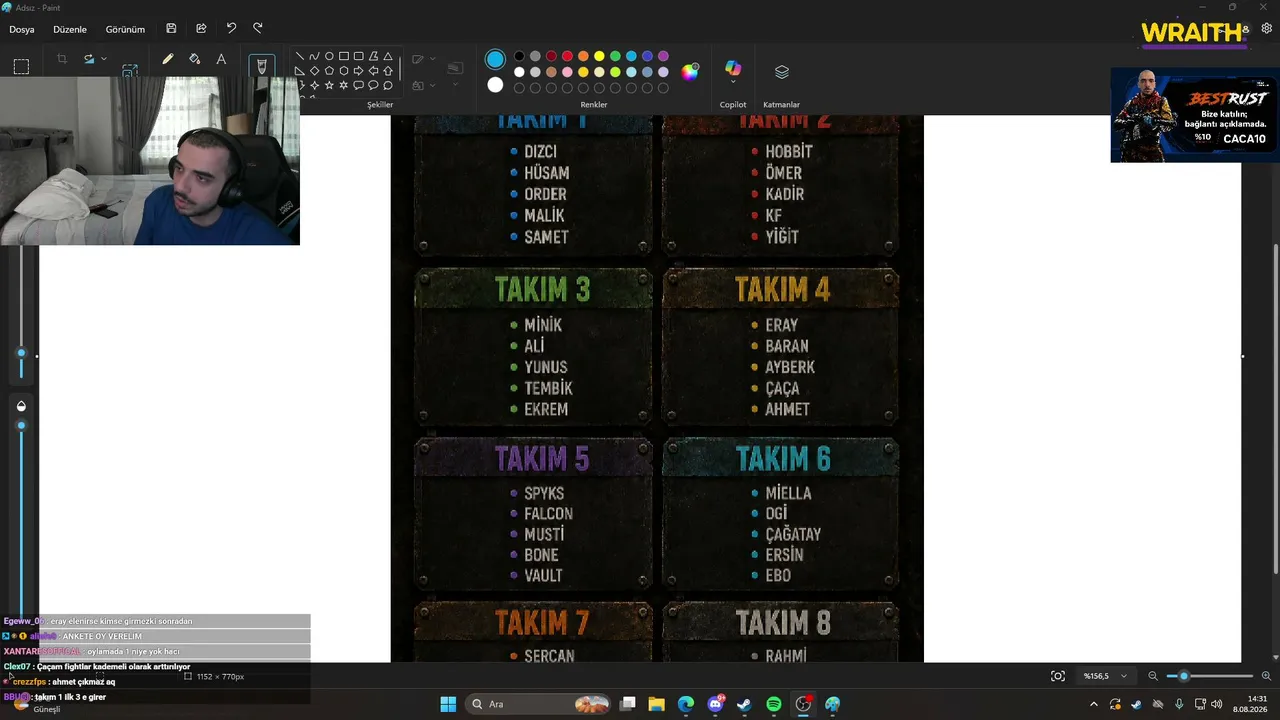Open the Katmanlar layers panel
This screenshot has width=1280, height=720.
[782, 72]
